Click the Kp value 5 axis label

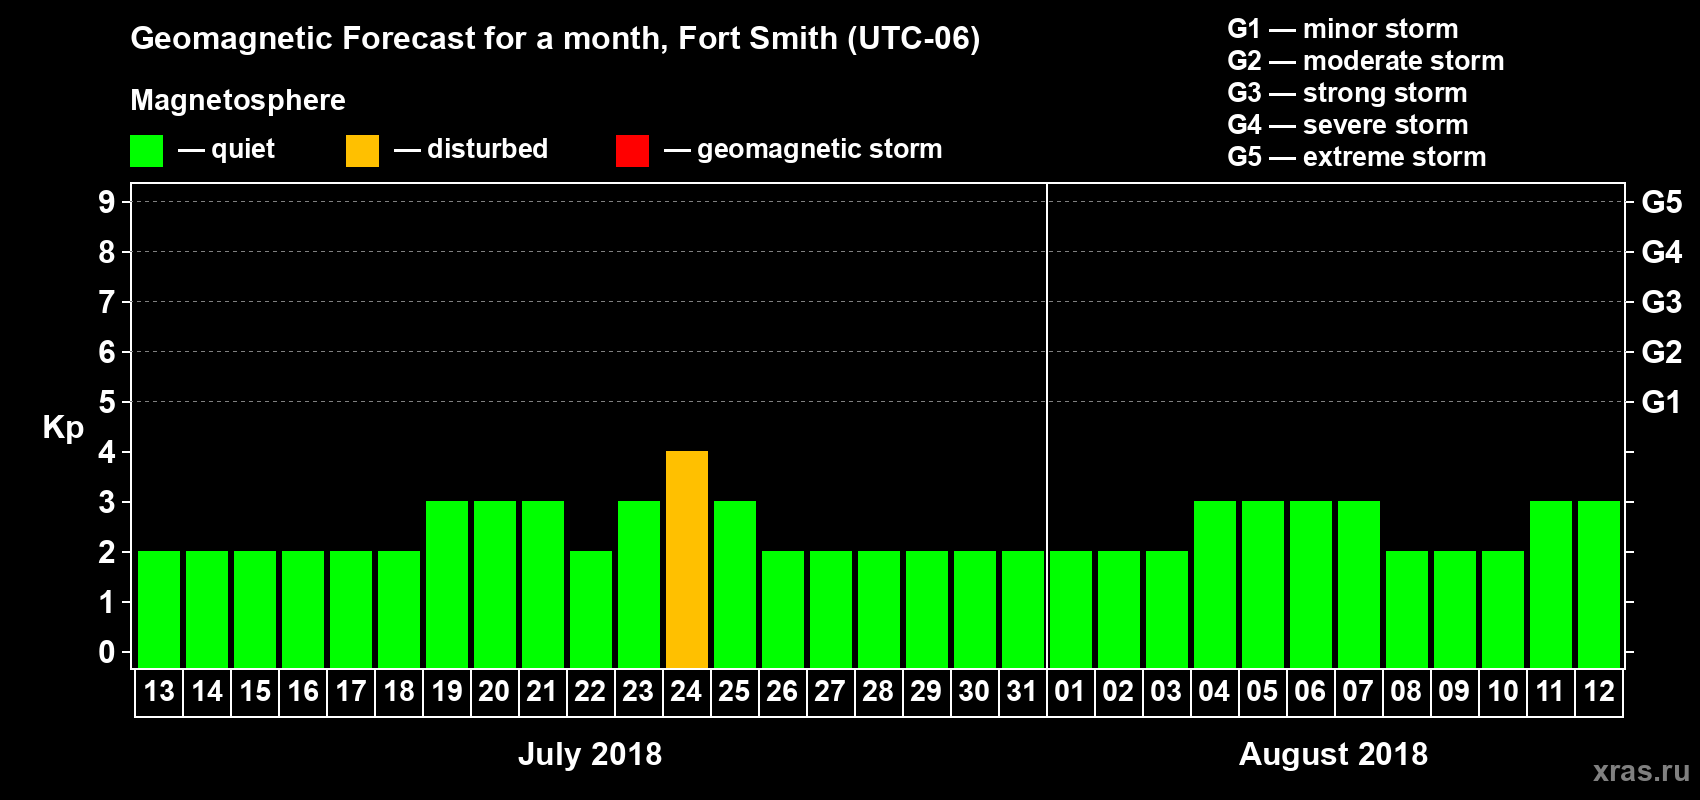(x=107, y=402)
